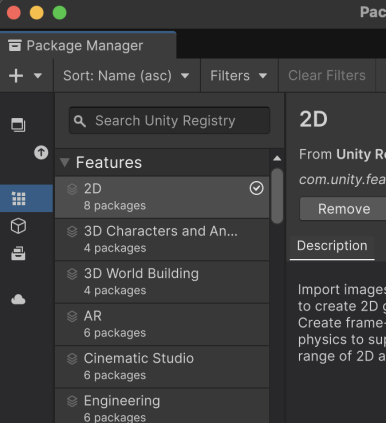386x423 pixels.
Task: Click the layers icon beside Cinematic Studio
Action: (x=72, y=359)
